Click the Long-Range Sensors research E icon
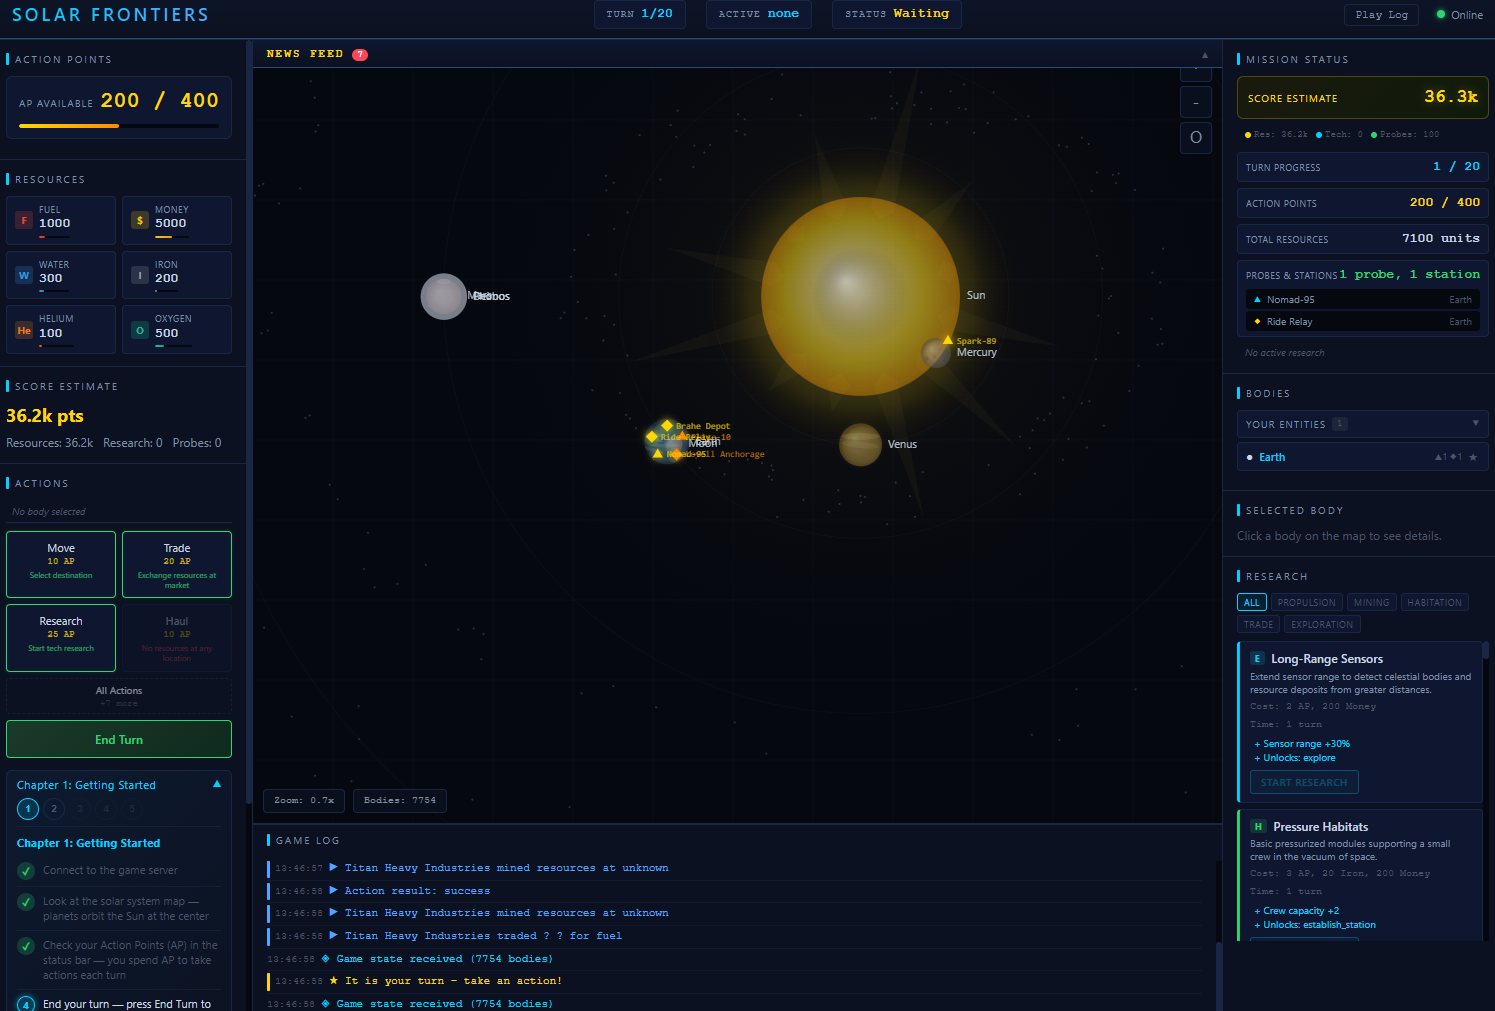This screenshot has height=1011, width=1495. click(1257, 658)
